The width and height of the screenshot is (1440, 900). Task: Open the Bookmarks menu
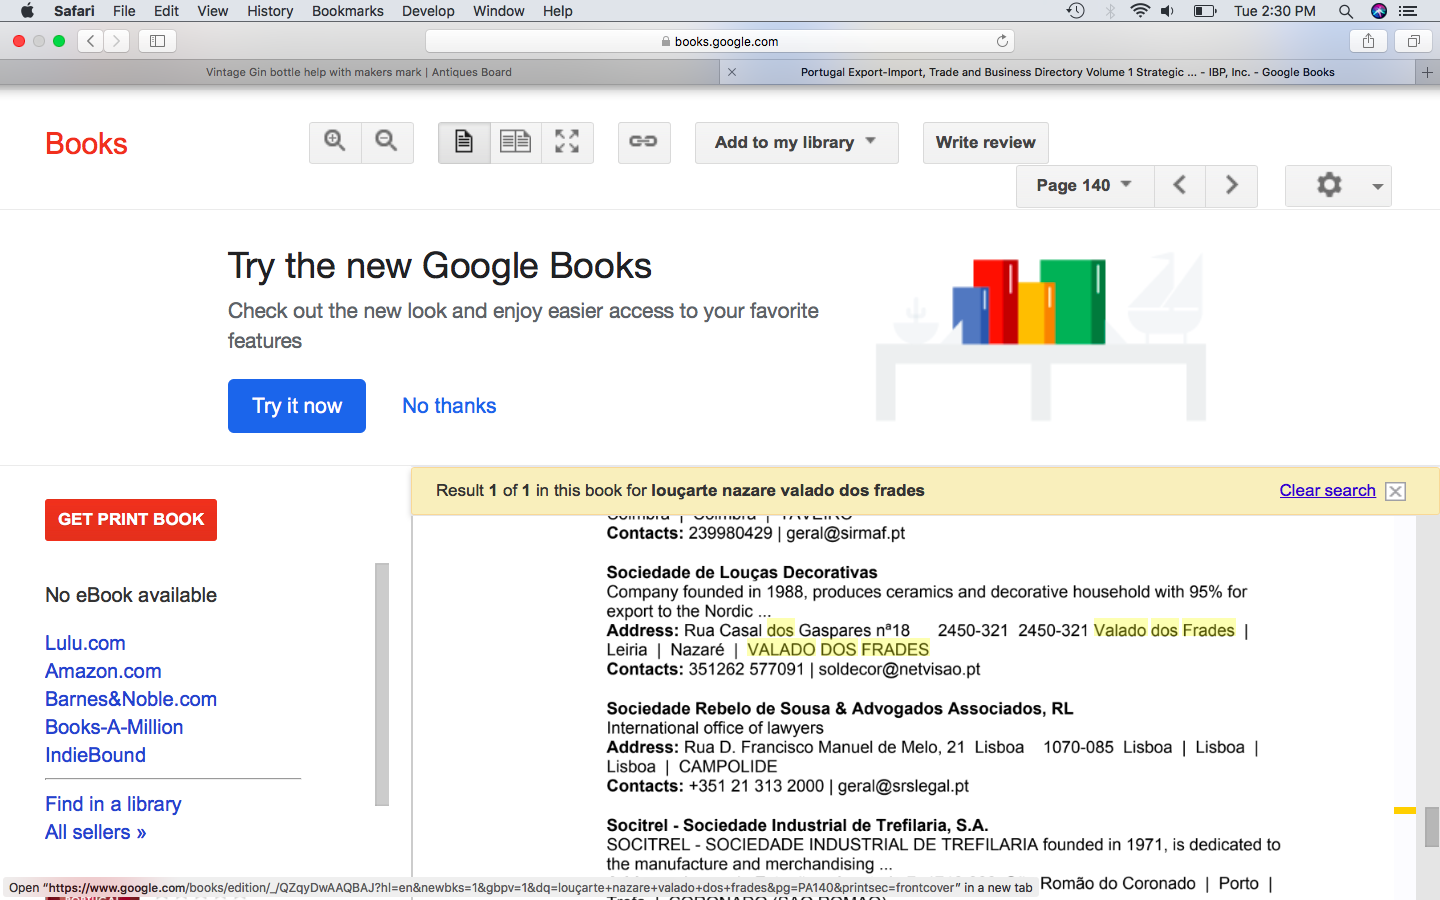coord(347,11)
